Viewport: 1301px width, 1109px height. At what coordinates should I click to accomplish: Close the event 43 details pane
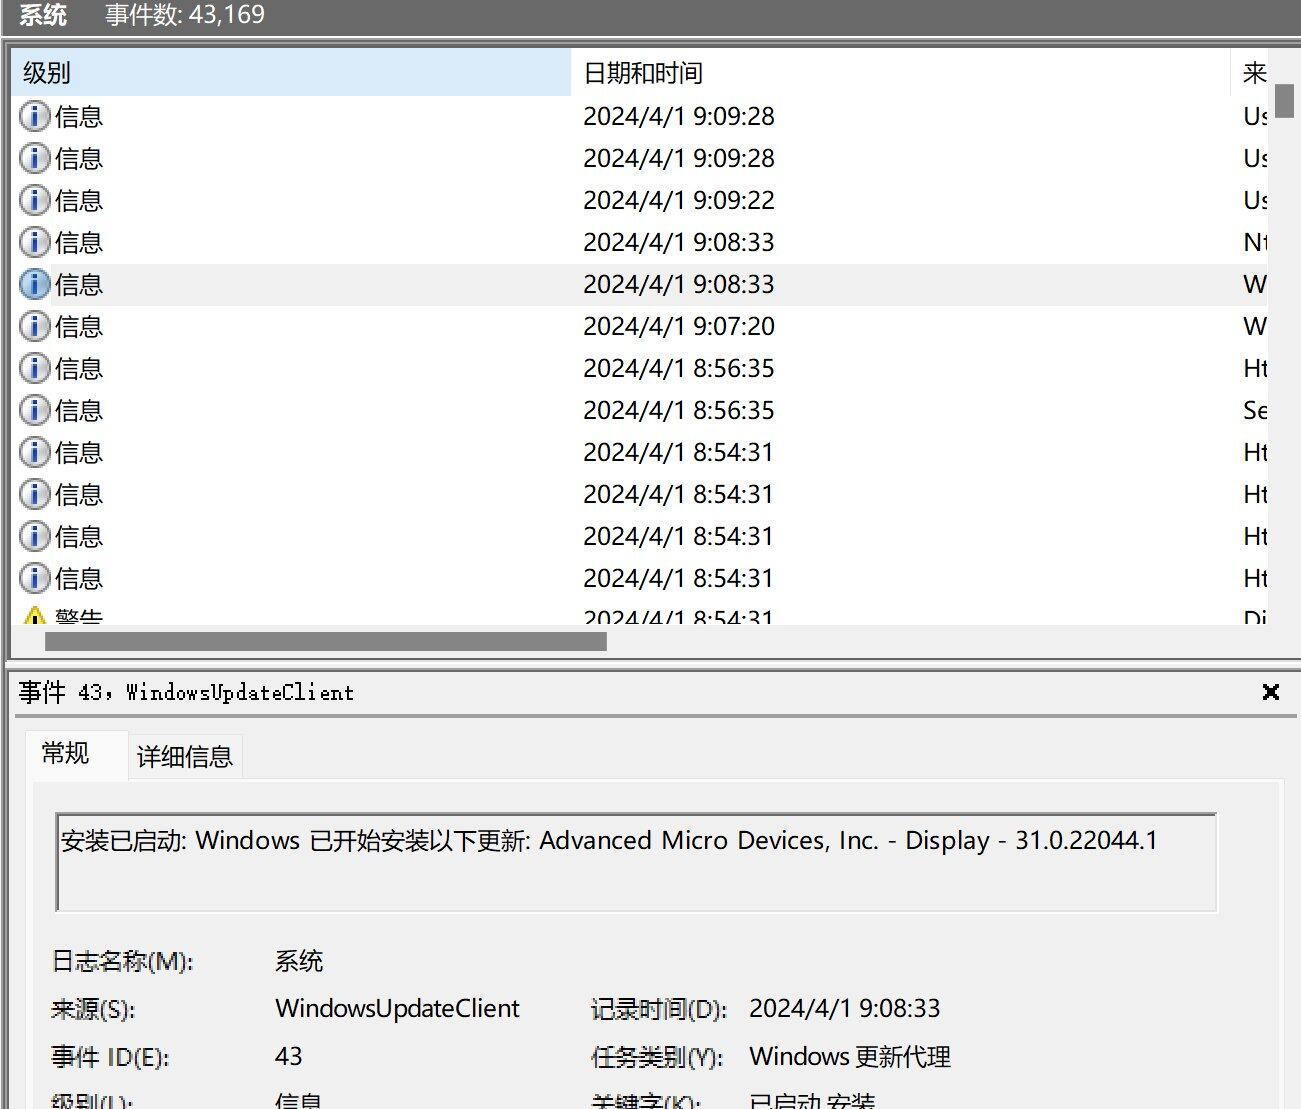(1271, 692)
